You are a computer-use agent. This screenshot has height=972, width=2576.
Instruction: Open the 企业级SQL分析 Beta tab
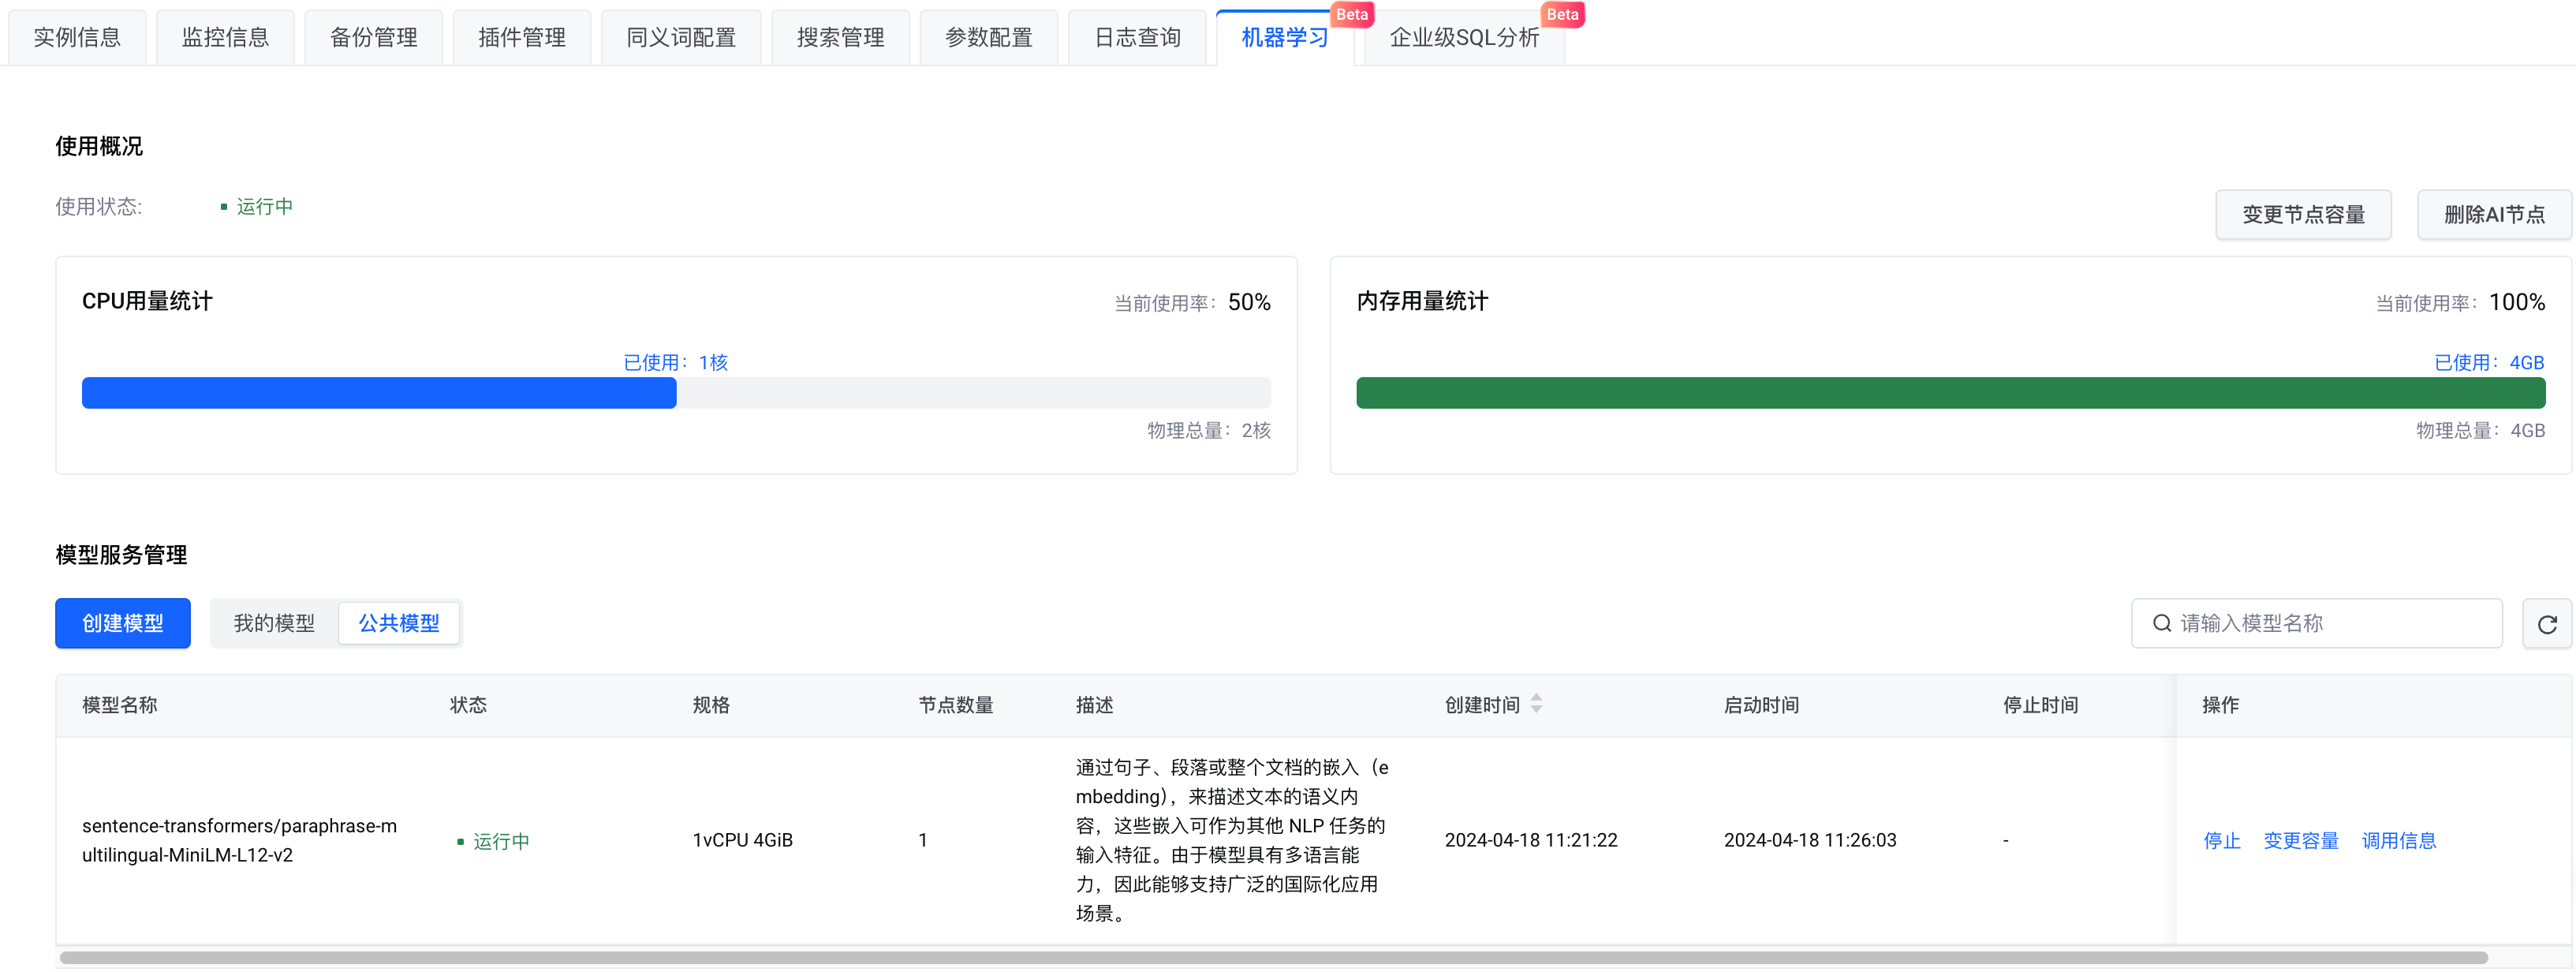click(x=1464, y=38)
